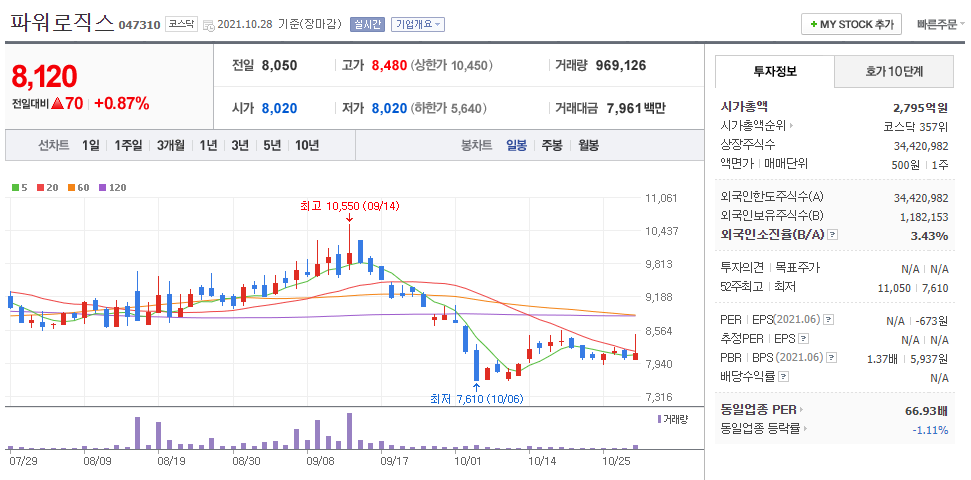This screenshot has height=480, width=971.
Task: Click the 외국인보유주식수(B) value 1,182,153
Action: (924, 217)
